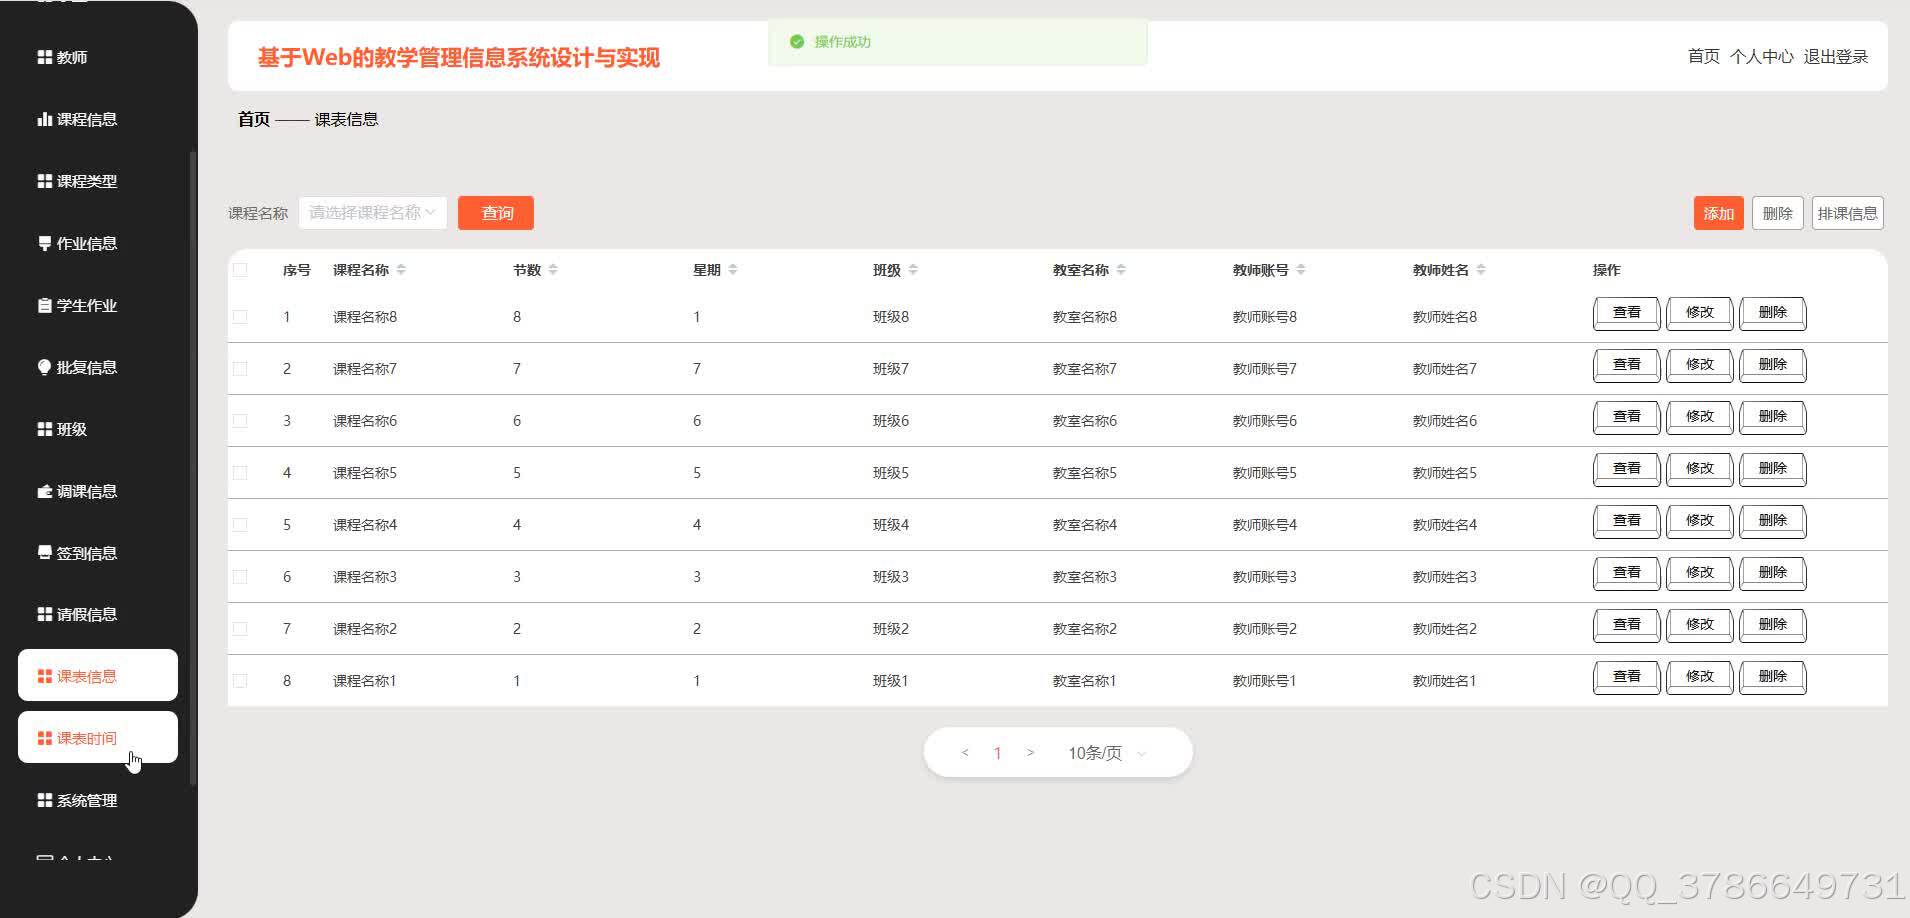Image resolution: width=1910 pixels, height=918 pixels.
Task: Click 退出登录 to log out
Action: pos(1836,57)
